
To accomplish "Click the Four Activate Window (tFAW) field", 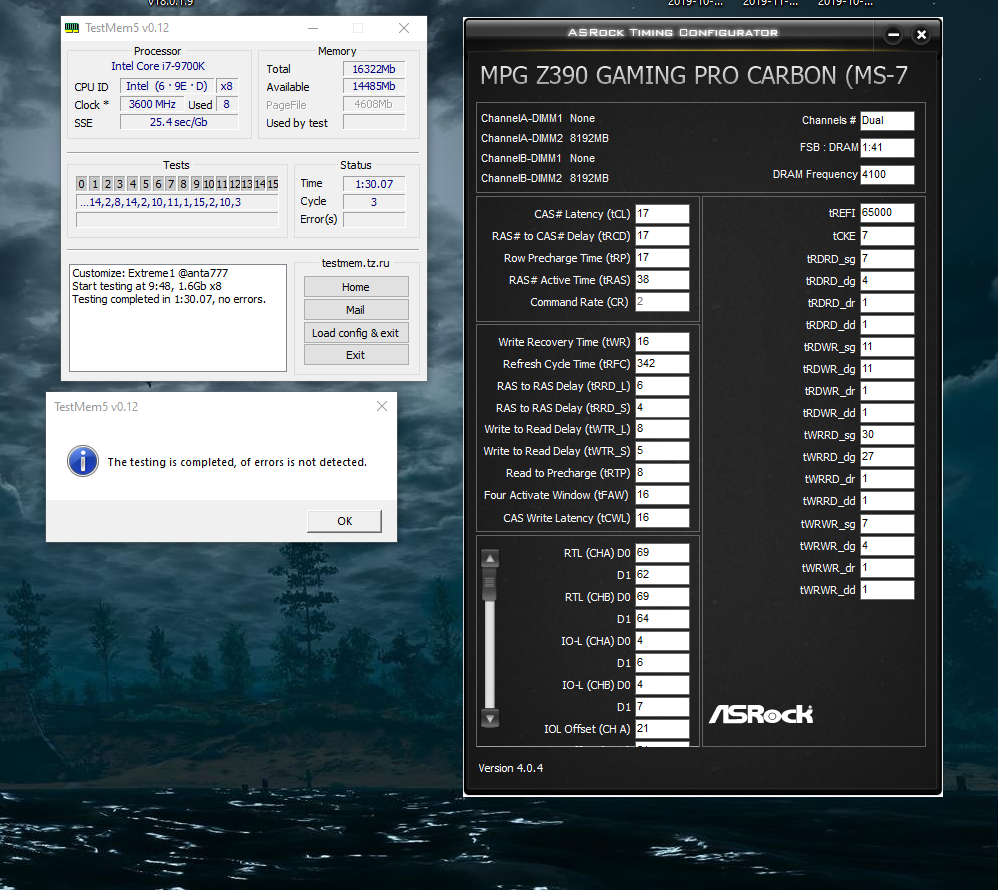I will point(662,495).
